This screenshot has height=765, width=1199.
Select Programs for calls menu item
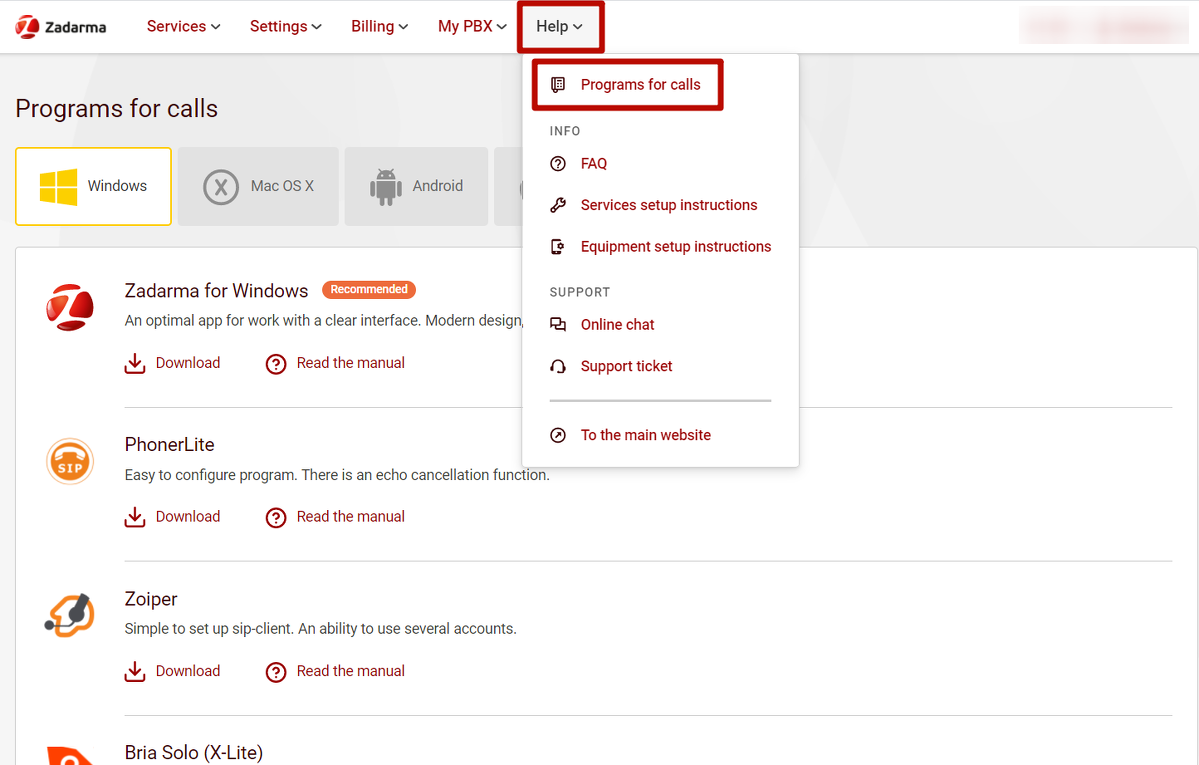tap(640, 85)
